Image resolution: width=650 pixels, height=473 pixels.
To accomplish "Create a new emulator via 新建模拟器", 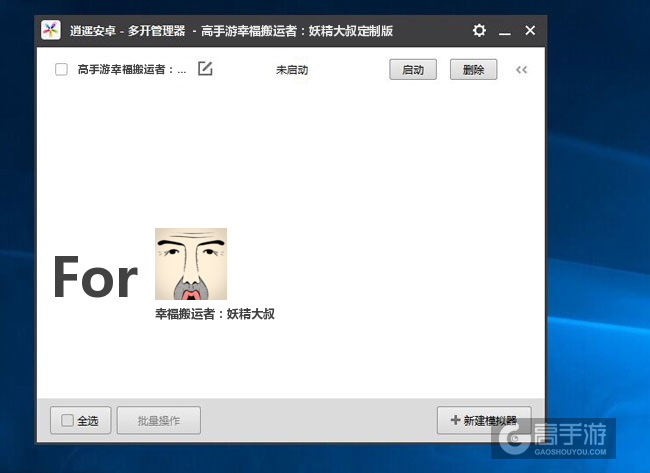I will (484, 420).
